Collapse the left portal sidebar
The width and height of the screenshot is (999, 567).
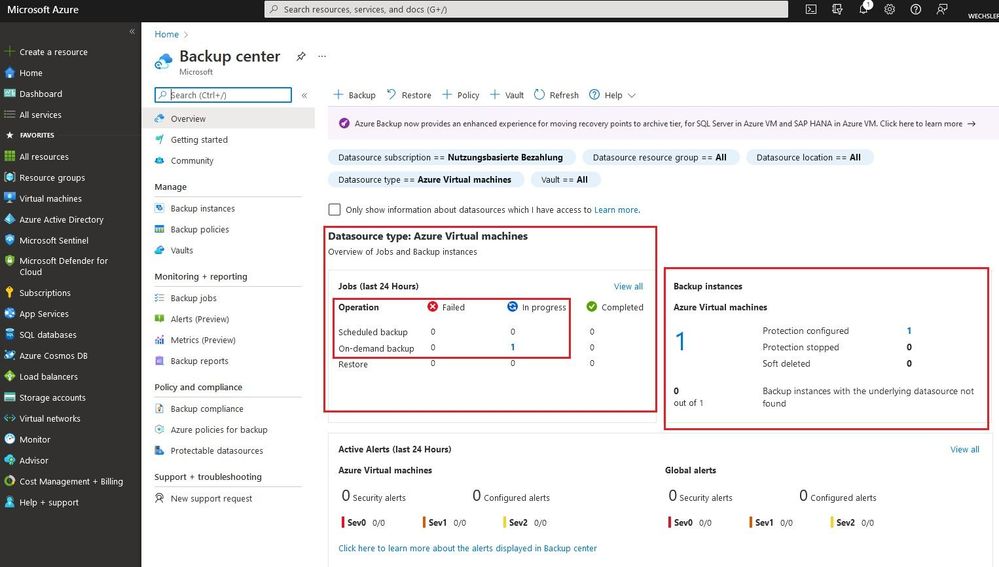(132, 31)
